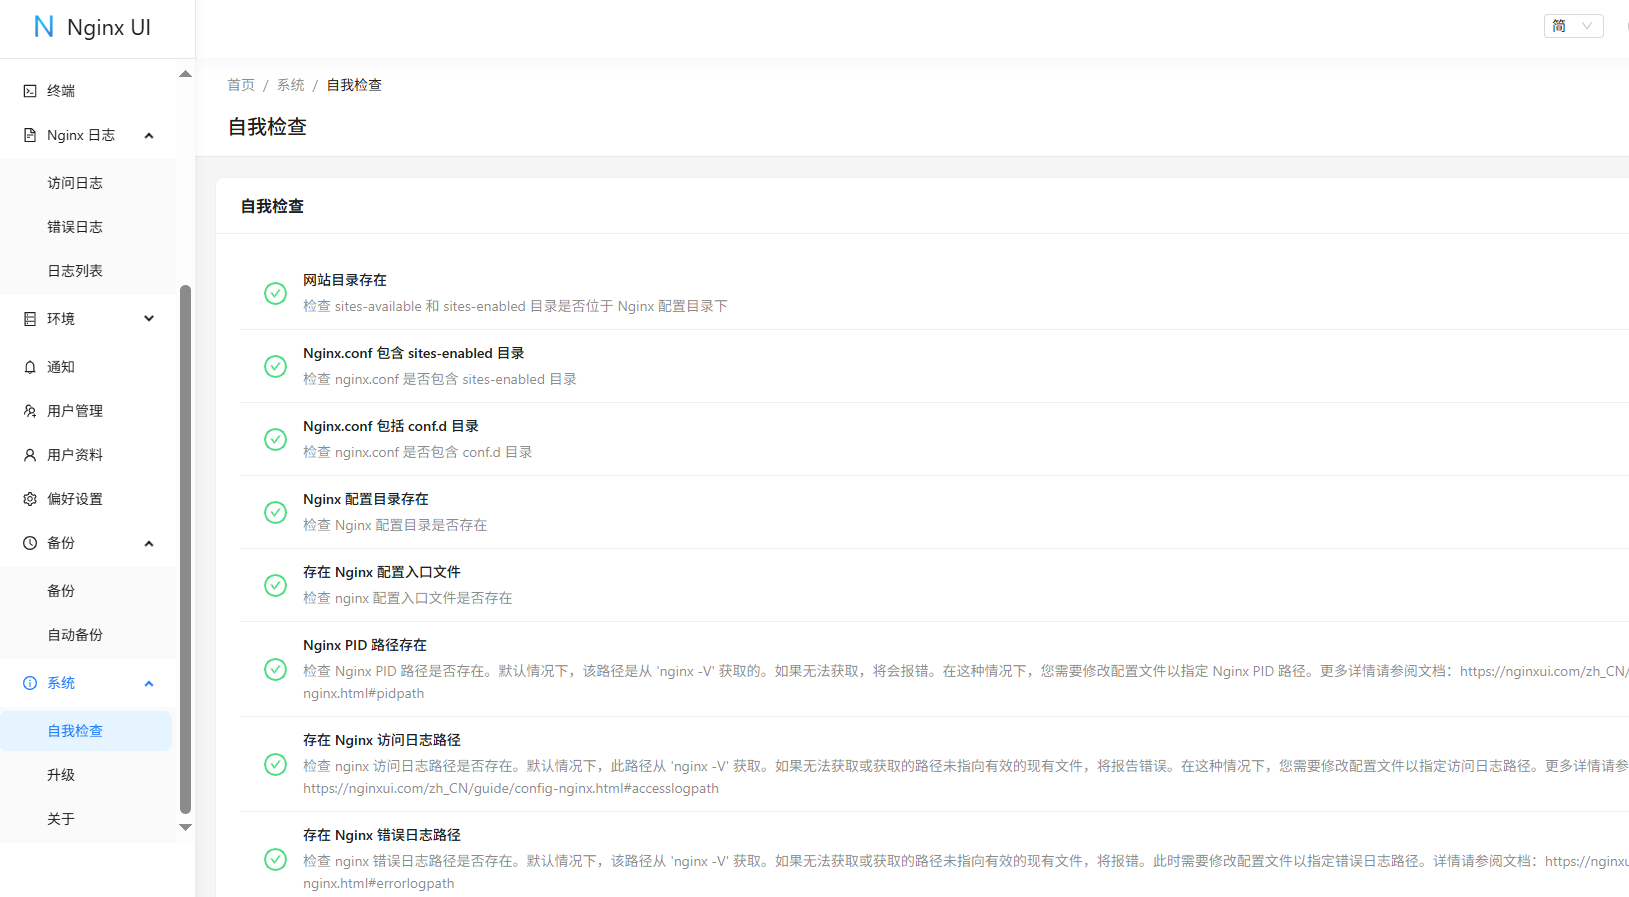Viewport: 1629px width, 897px height.
Task: Click the 用户资料 person icon
Action: tap(30, 455)
